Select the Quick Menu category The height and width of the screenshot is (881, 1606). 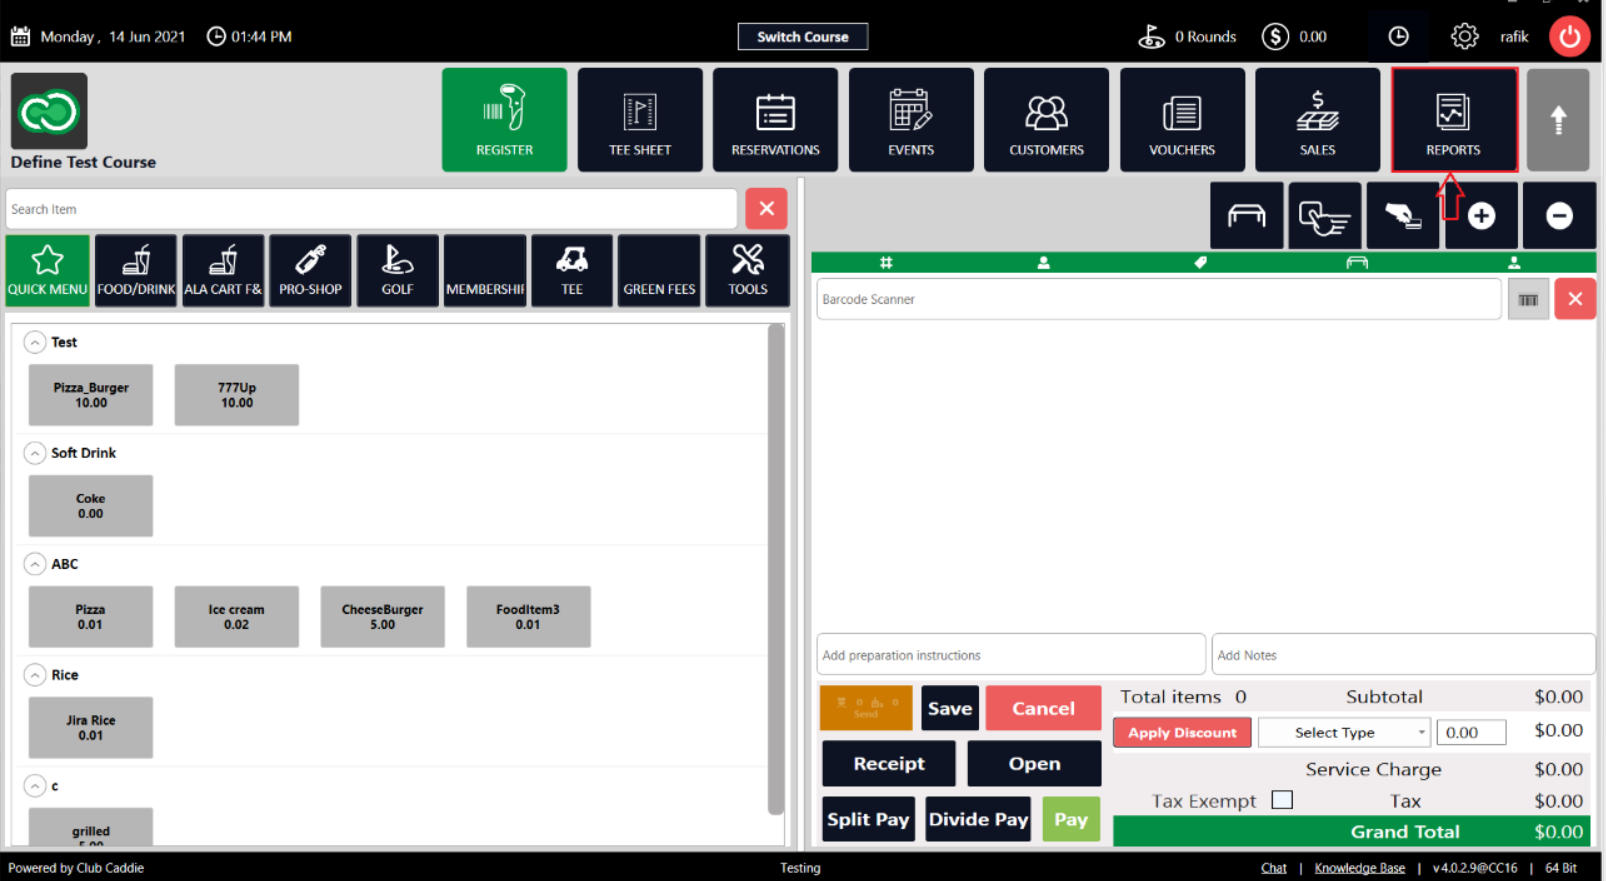pyautogui.click(x=47, y=271)
